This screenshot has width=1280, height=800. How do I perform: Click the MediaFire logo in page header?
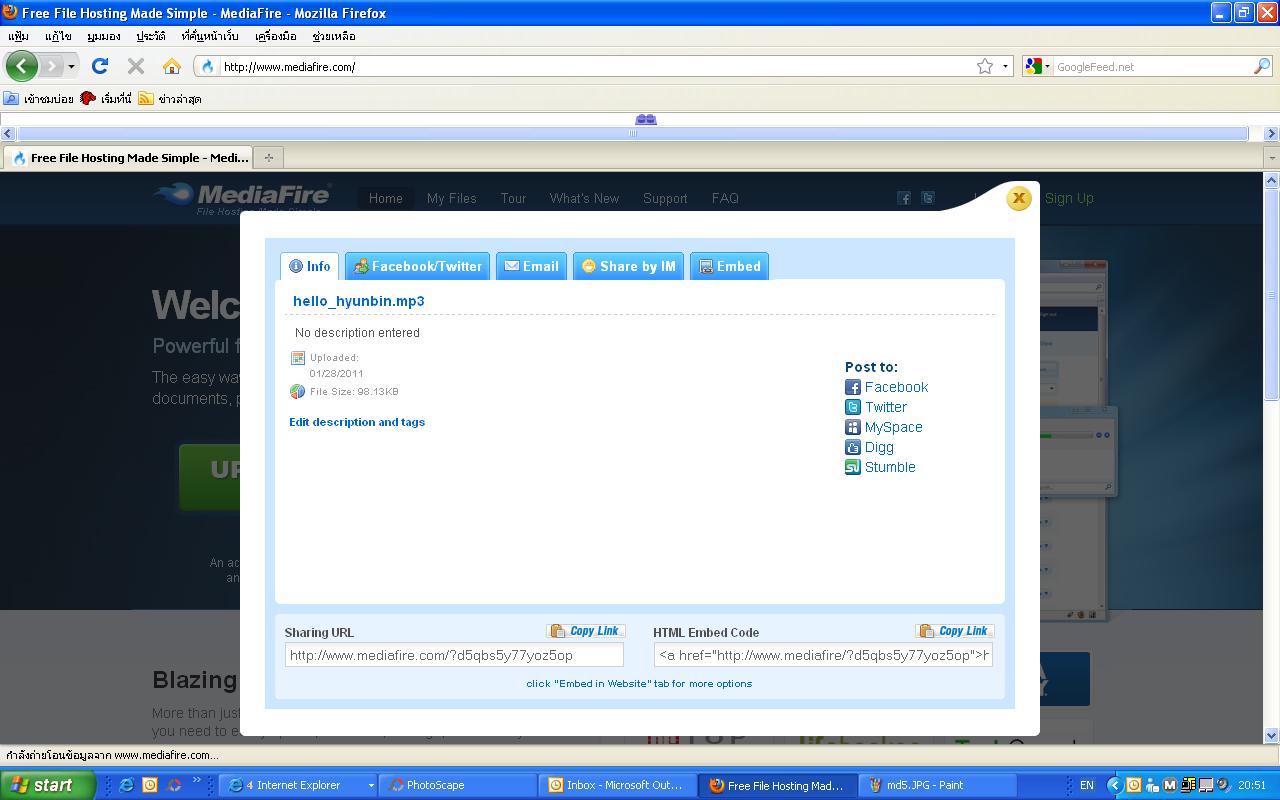242,196
